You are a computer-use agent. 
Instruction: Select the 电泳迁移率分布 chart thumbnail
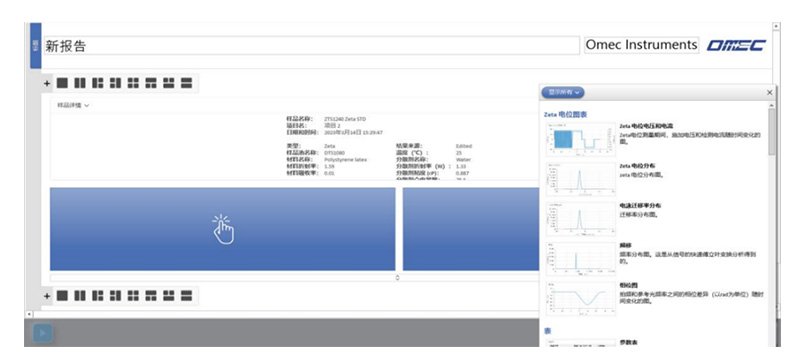(x=581, y=219)
